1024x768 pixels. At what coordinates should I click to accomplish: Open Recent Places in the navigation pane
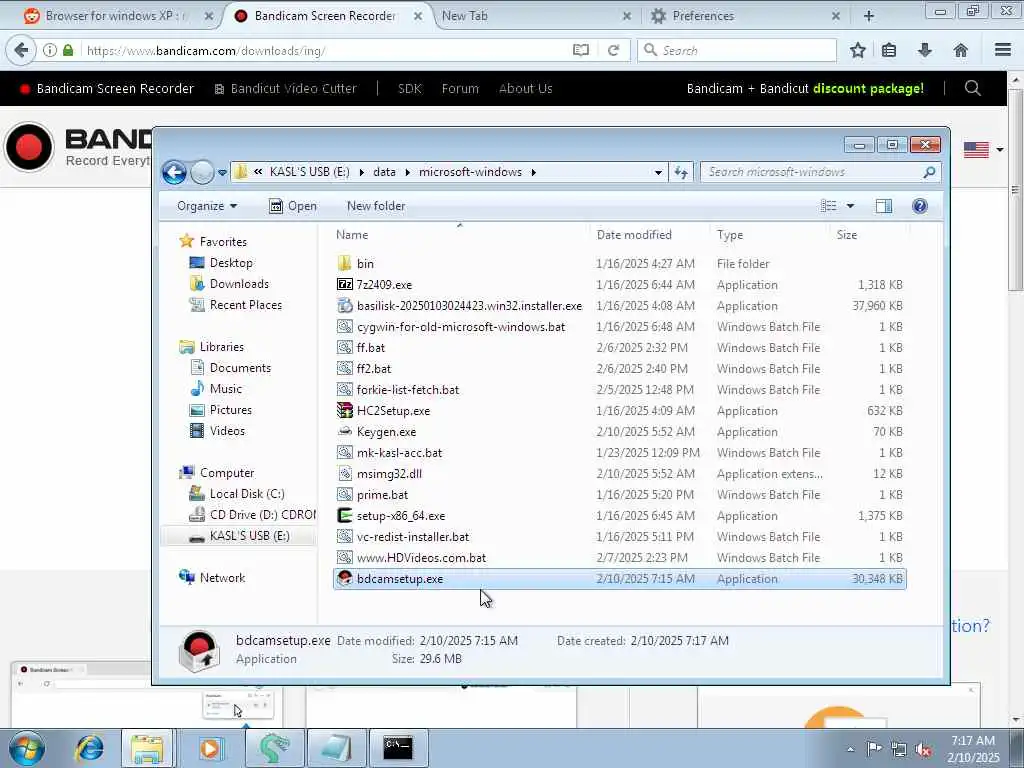[235, 305]
